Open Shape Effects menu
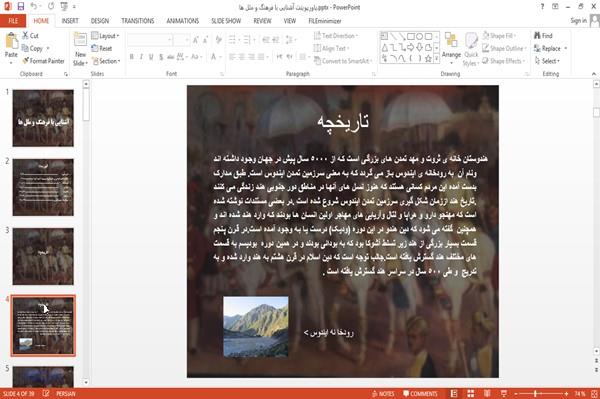Viewport: 600px width, 399px height. click(x=504, y=61)
